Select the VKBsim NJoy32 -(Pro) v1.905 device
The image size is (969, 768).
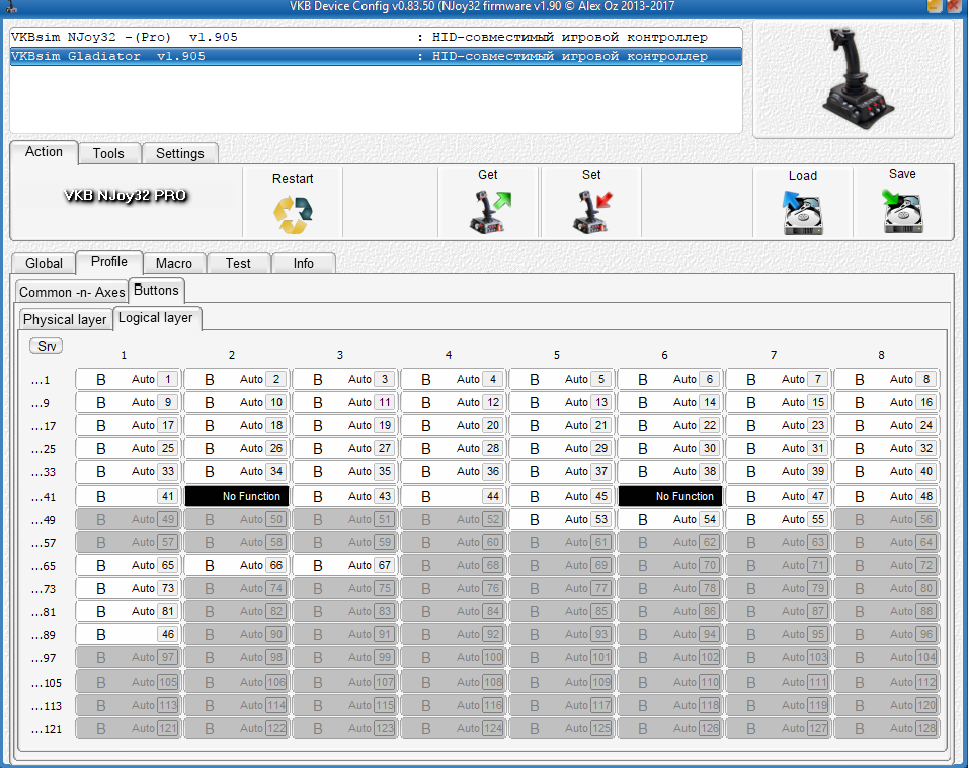tap(376, 37)
